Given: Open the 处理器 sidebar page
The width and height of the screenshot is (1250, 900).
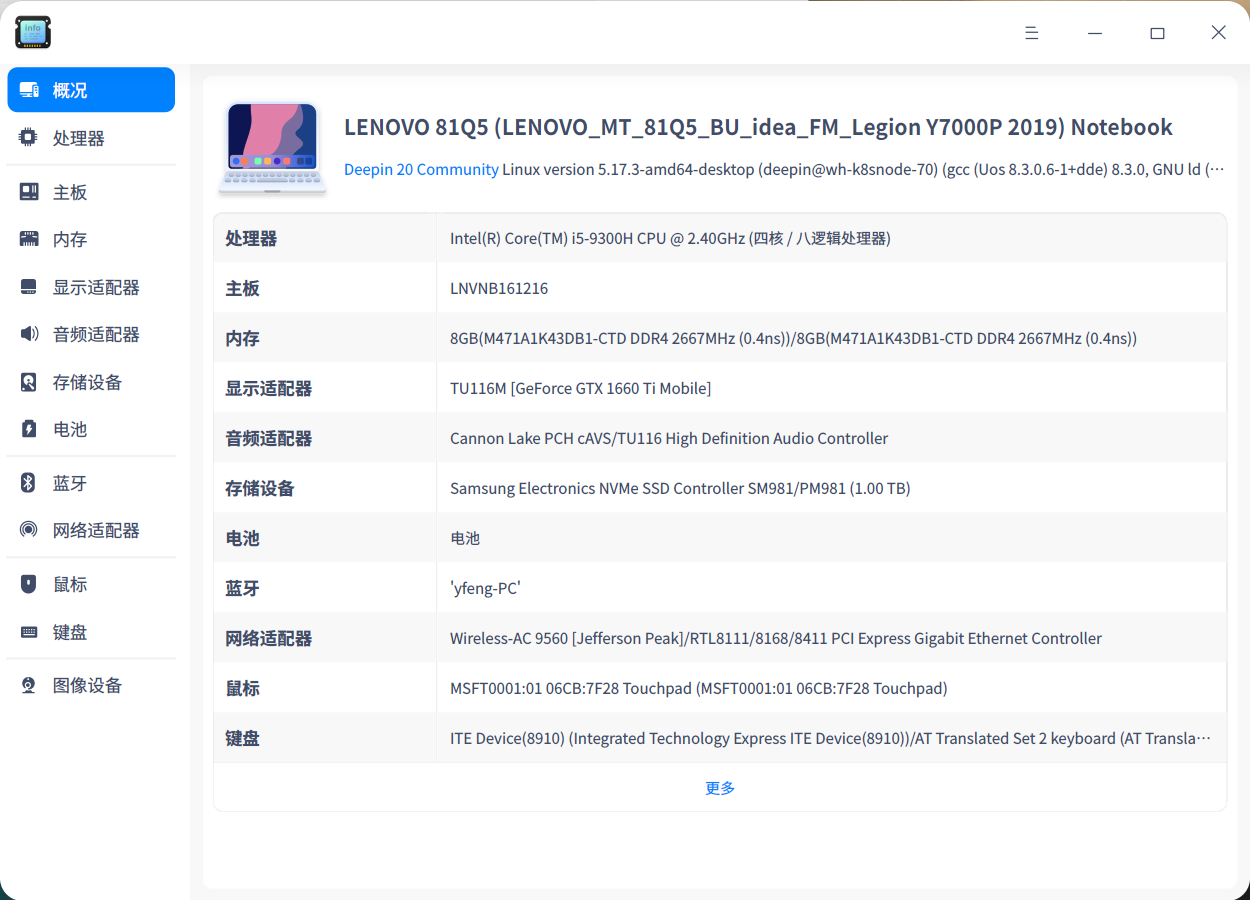Looking at the screenshot, I should click(x=91, y=138).
